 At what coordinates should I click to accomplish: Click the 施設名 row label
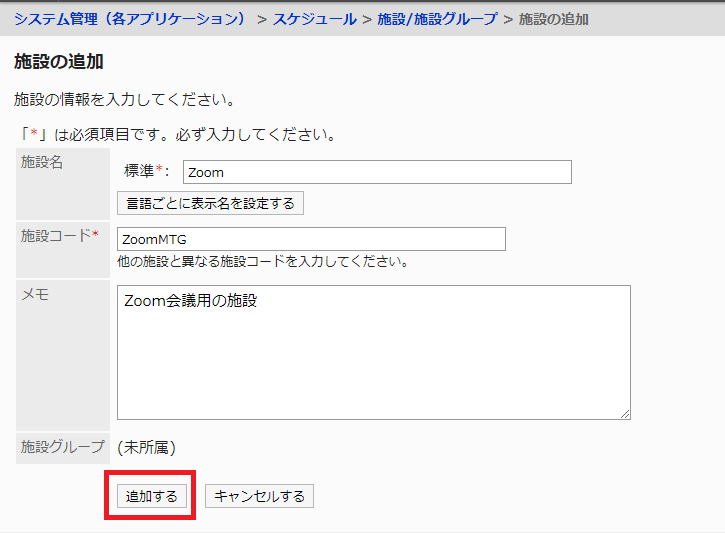(42, 162)
